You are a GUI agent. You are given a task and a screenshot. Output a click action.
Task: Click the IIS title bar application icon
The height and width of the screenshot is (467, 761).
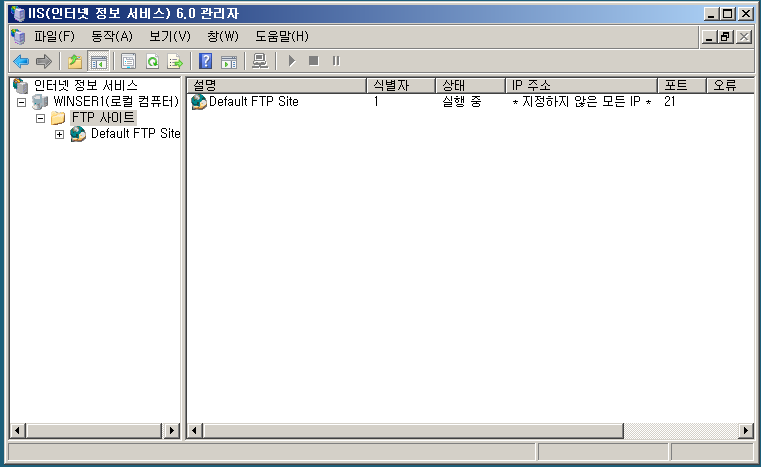[18, 14]
